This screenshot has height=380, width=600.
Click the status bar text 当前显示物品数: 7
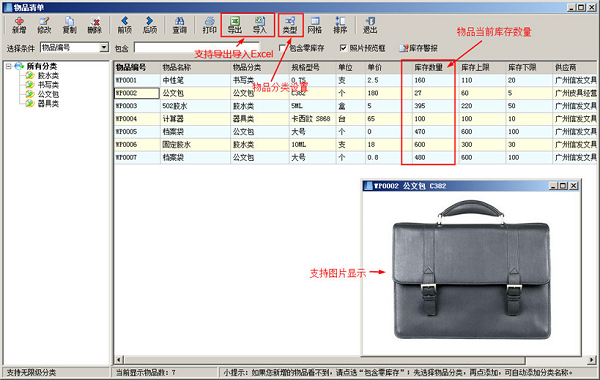pyautogui.click(x=146, y=372)
